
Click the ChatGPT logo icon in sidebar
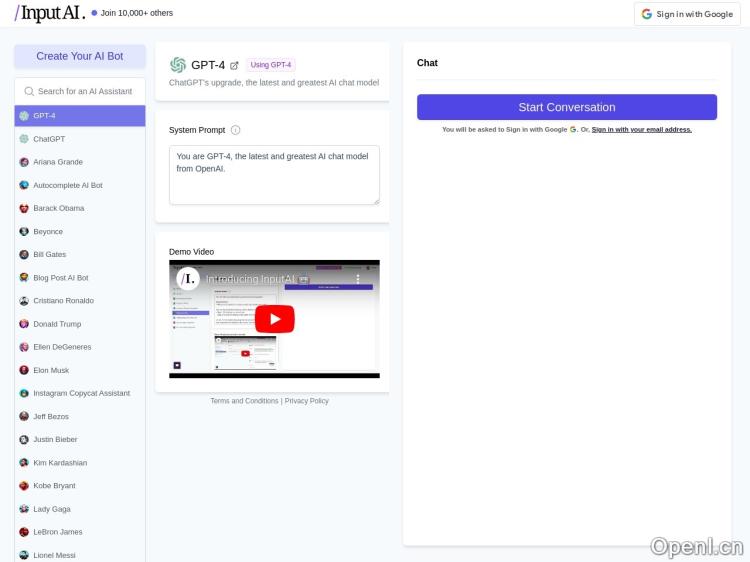click(24, 139)
